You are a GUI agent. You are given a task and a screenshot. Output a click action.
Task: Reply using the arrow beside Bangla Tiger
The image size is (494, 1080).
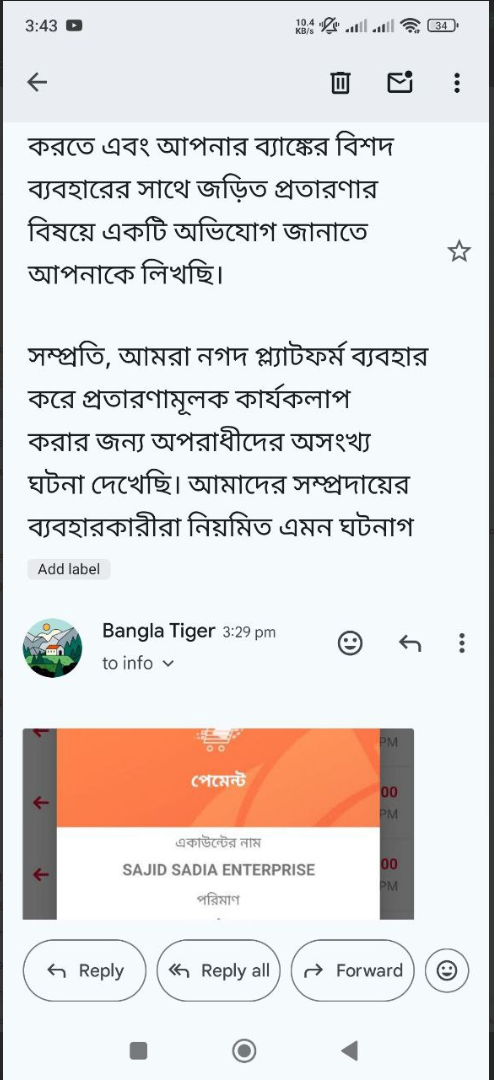[x=410, y=643]
